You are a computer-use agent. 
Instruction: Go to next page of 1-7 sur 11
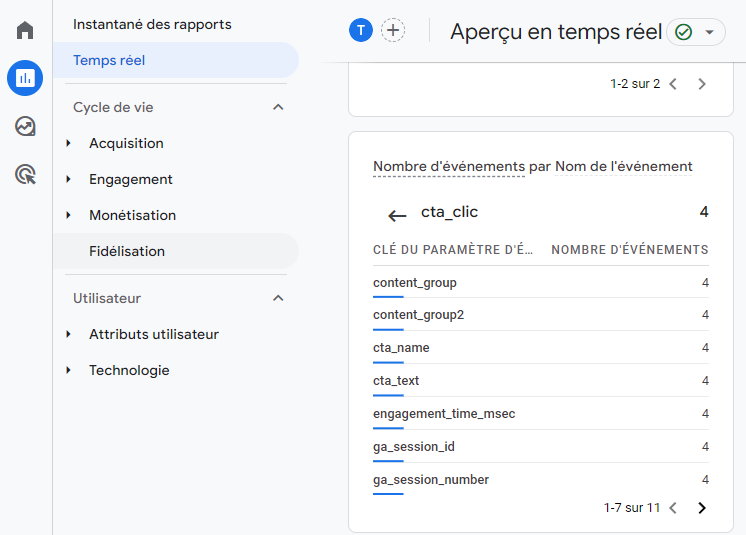tap(702, 508)
